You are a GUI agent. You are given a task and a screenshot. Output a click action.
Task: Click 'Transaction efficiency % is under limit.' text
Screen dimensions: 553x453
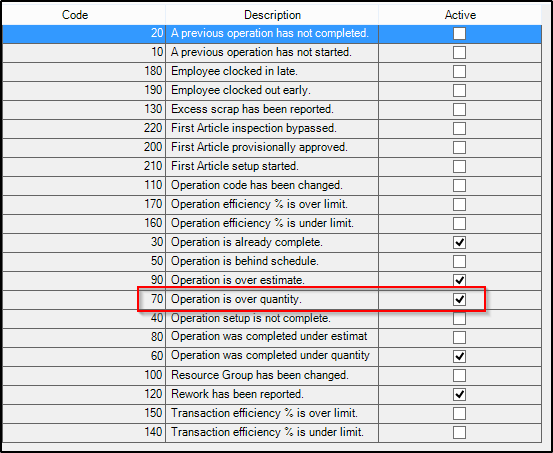click(267, 432)
